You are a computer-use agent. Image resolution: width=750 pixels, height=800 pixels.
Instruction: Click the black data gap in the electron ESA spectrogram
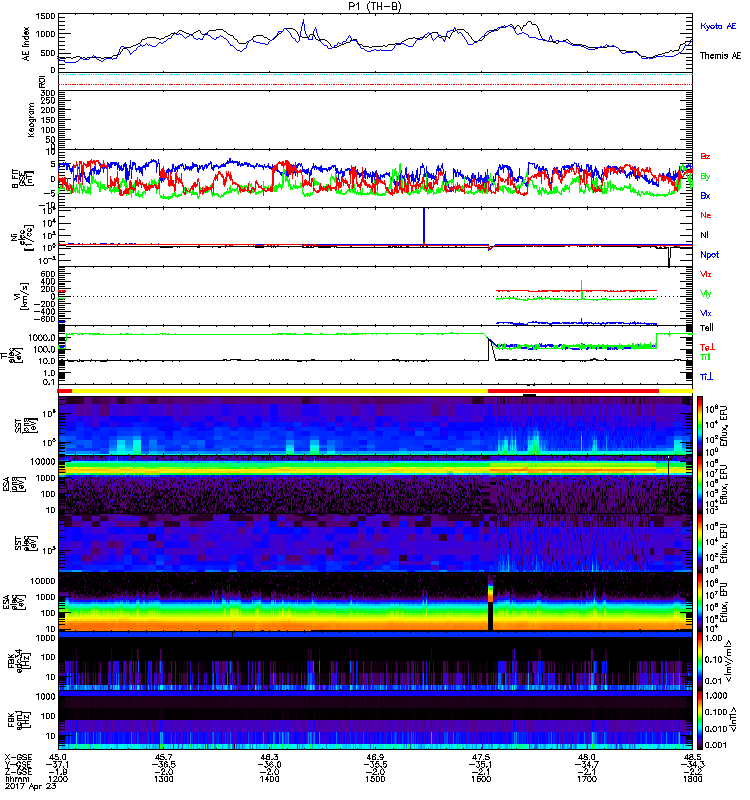(491, 616)
